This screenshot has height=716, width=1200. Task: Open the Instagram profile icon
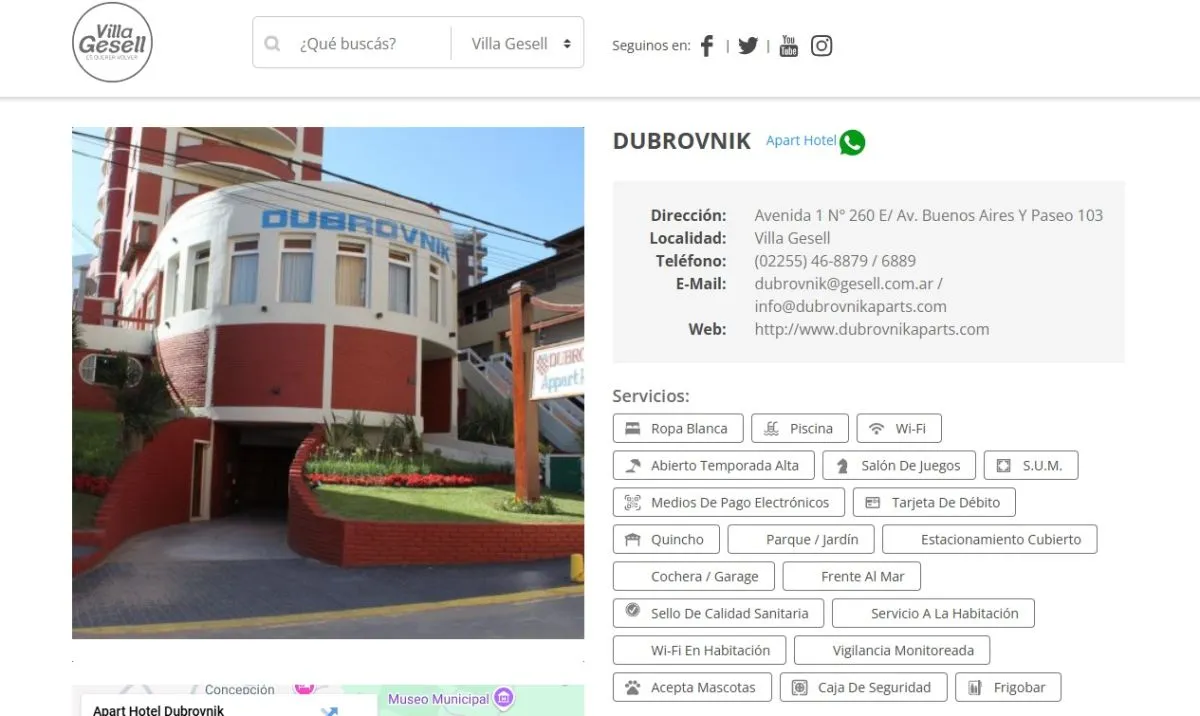(821, 46)
